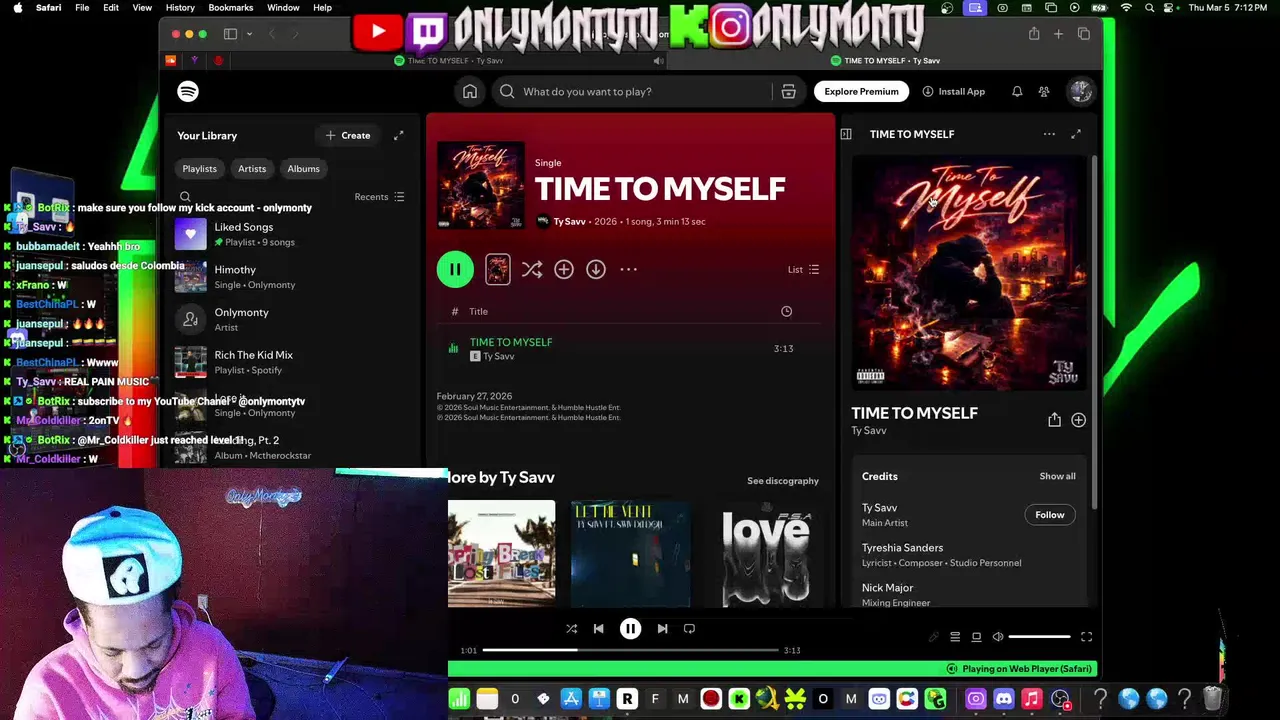1280x720 pixels.
Task: Filter library by Playlists chip
Action: [199, 169]
